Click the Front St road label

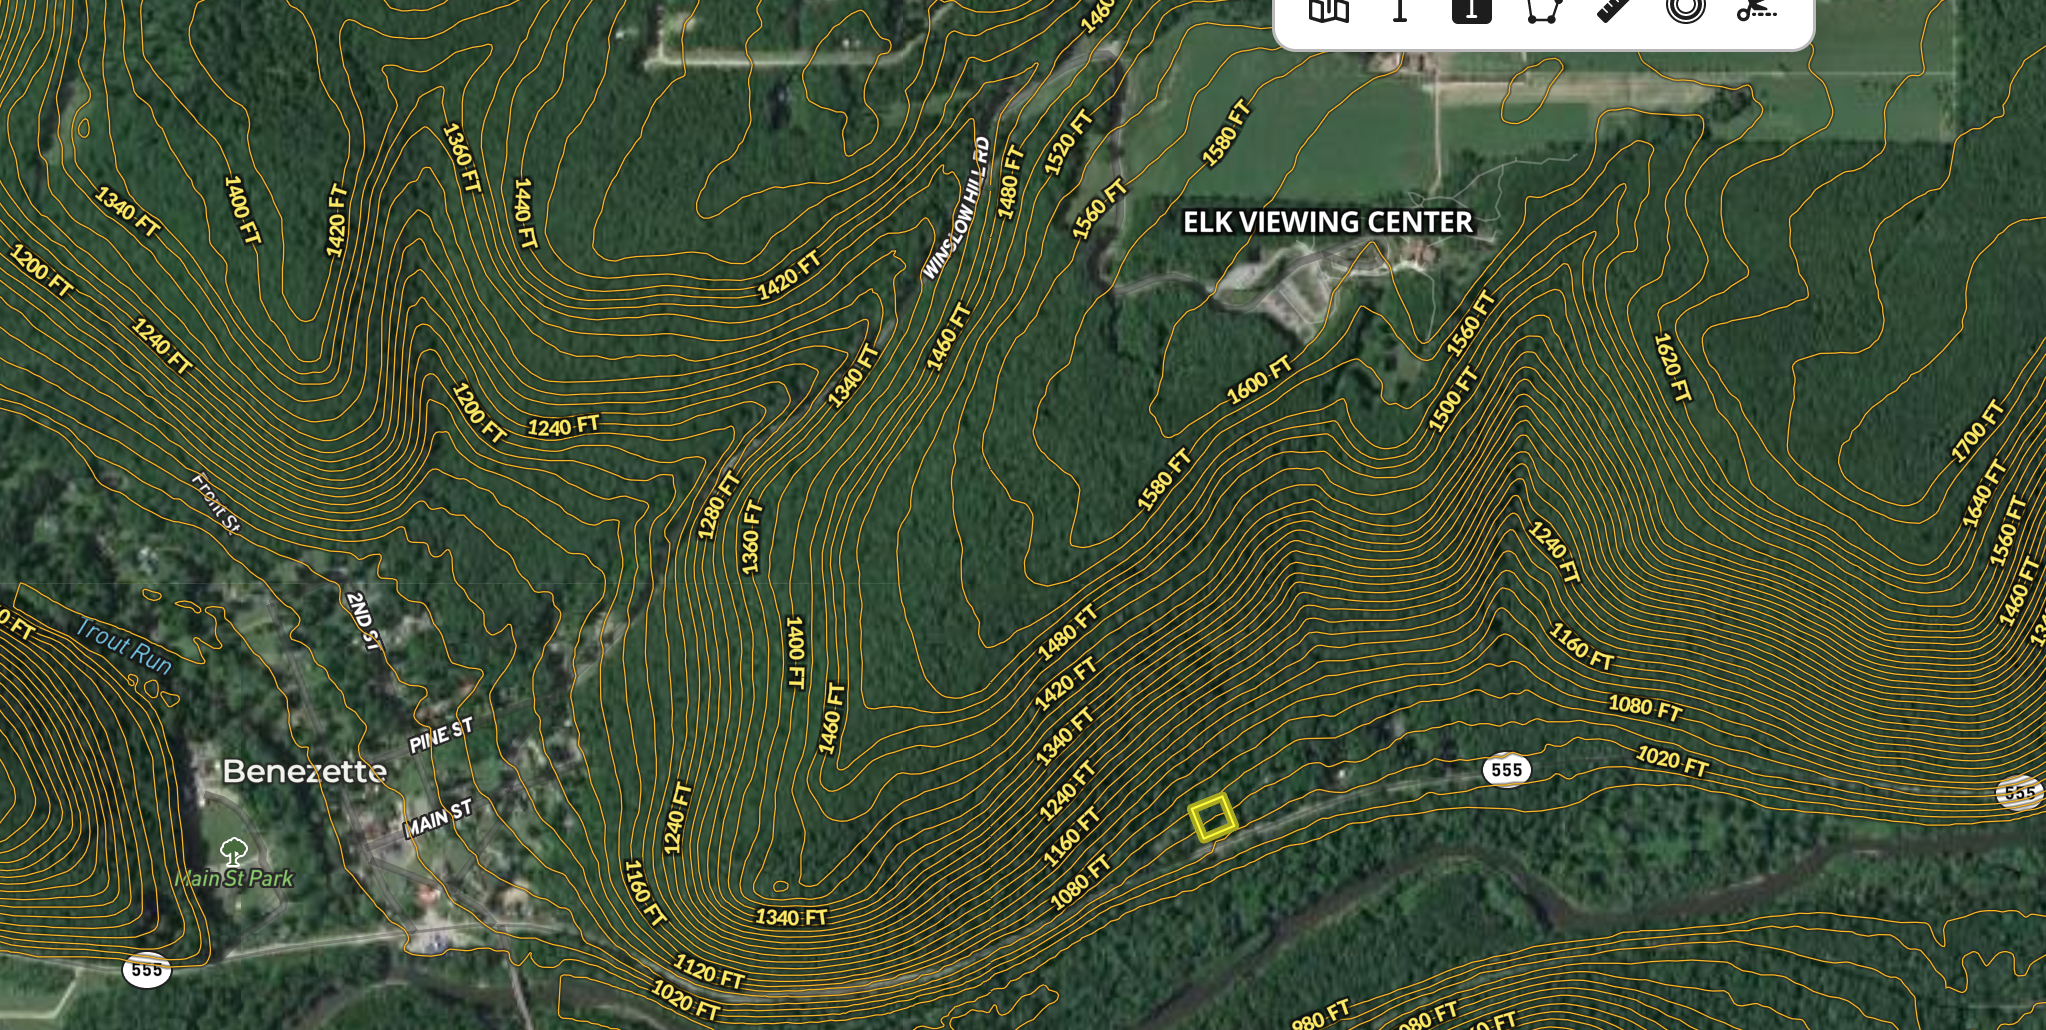tap(215, 503)
